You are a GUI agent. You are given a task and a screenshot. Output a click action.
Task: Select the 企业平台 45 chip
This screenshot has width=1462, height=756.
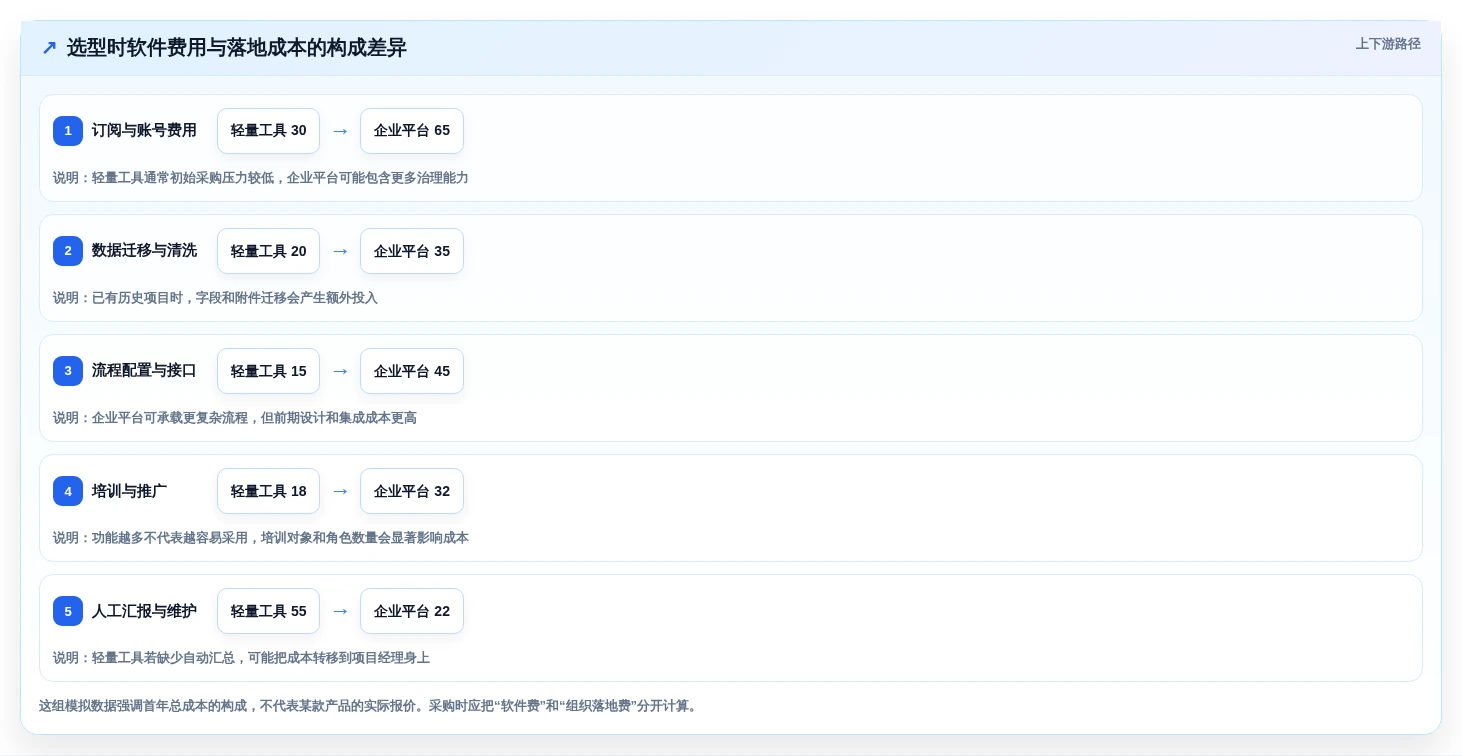coord(412,371)
